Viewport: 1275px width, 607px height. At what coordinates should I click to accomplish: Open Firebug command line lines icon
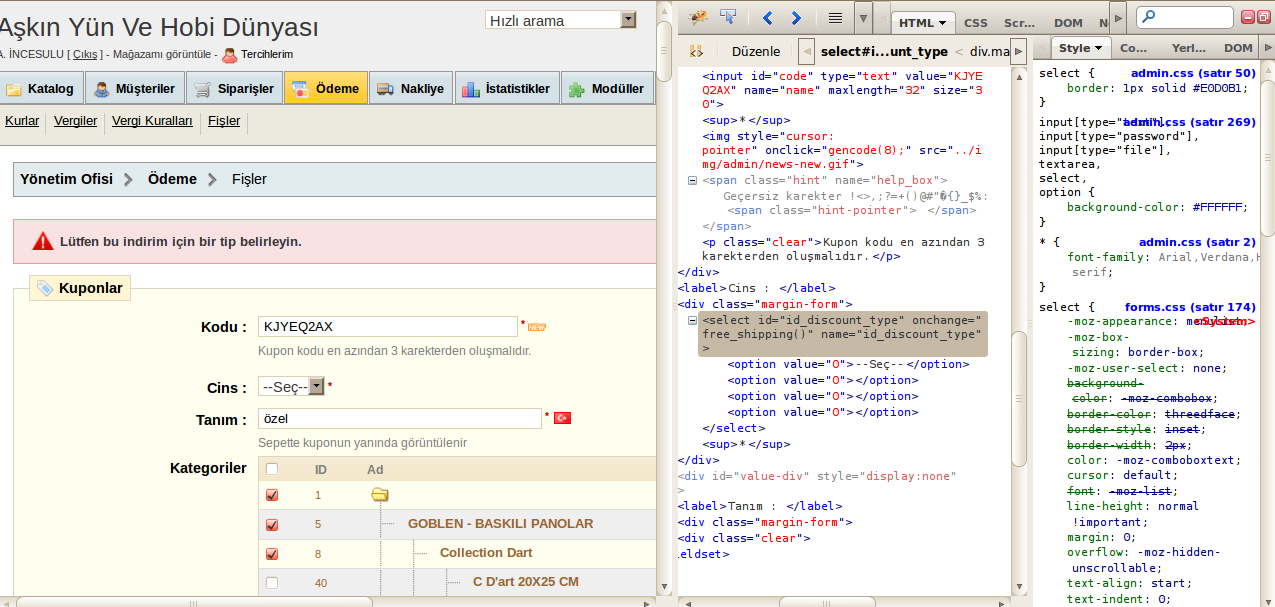coord(835,18)
